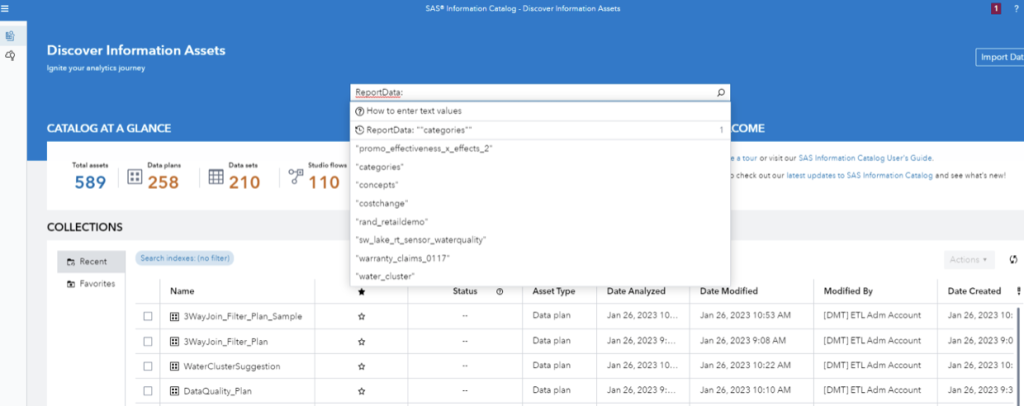Favorite WaterClusterSuggestion with its star

tap(361, 366)
